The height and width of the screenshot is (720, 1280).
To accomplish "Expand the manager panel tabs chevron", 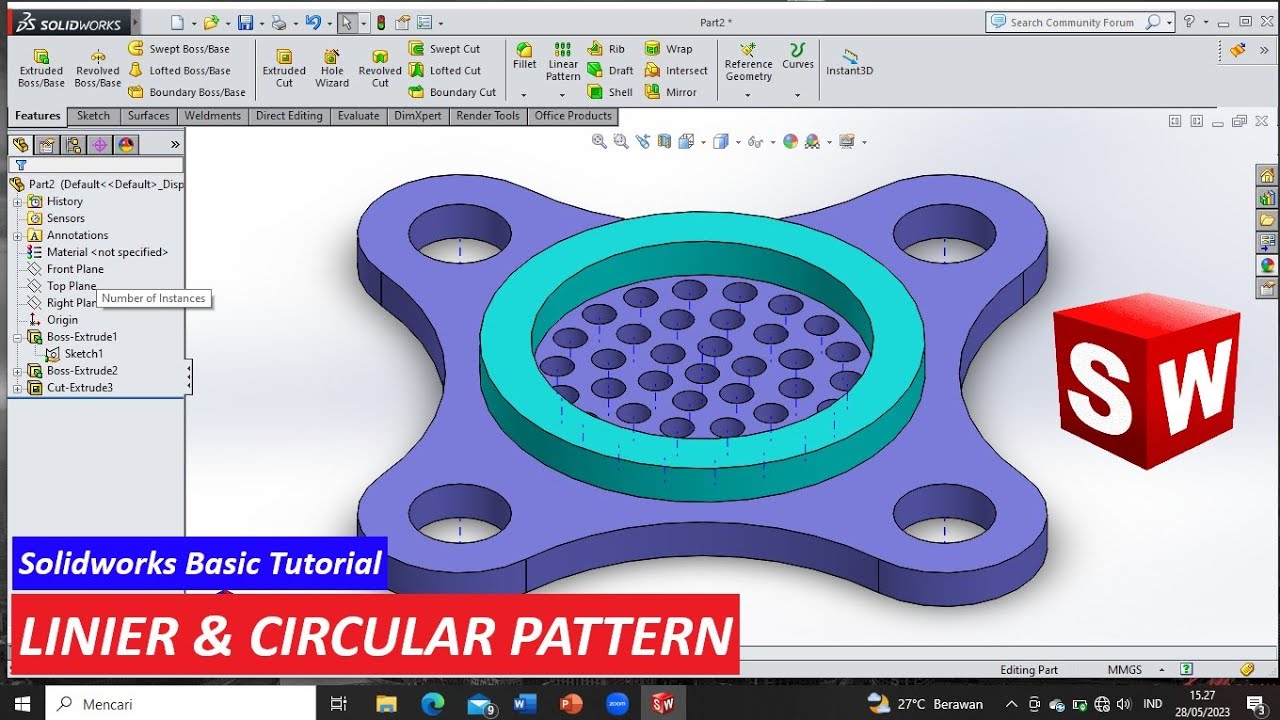I will click(175, 145).
